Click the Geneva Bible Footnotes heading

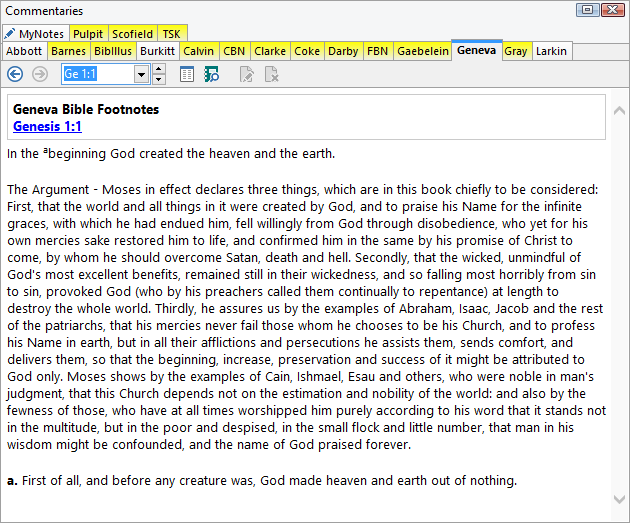(x=86, y=109)
